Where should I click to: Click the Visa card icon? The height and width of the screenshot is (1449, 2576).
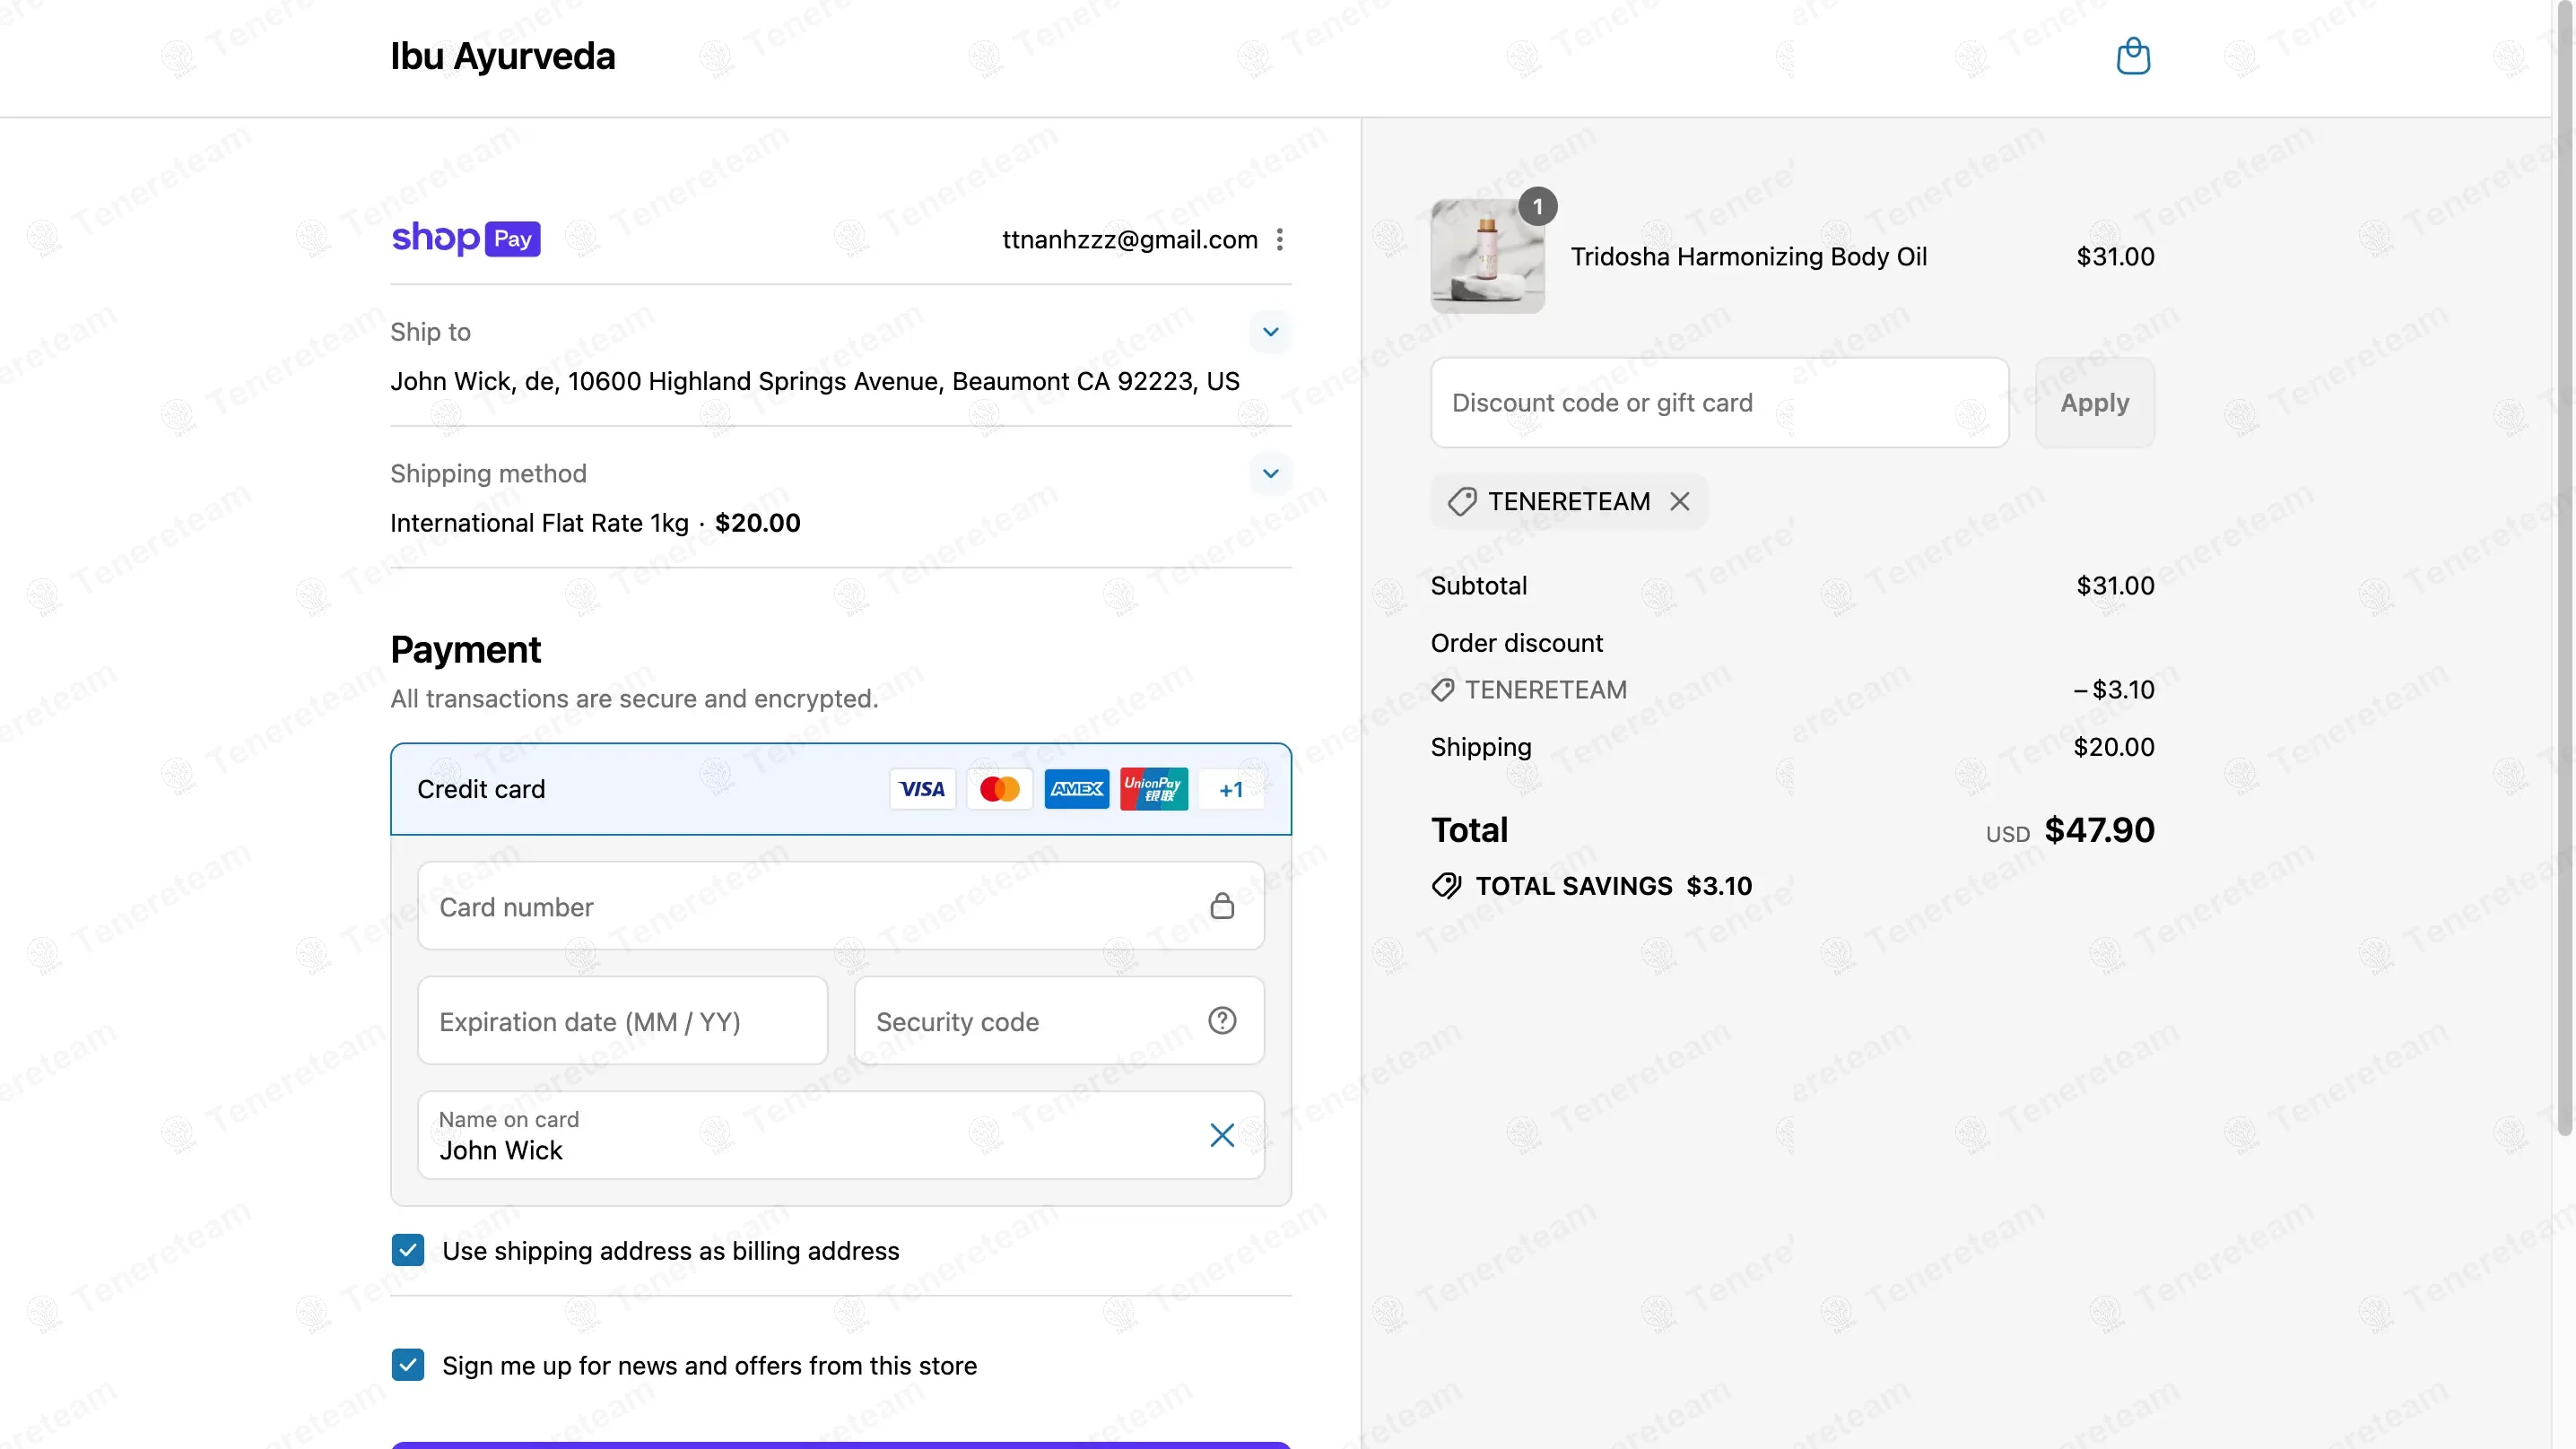pyautogui.click(x=922, y=789)
